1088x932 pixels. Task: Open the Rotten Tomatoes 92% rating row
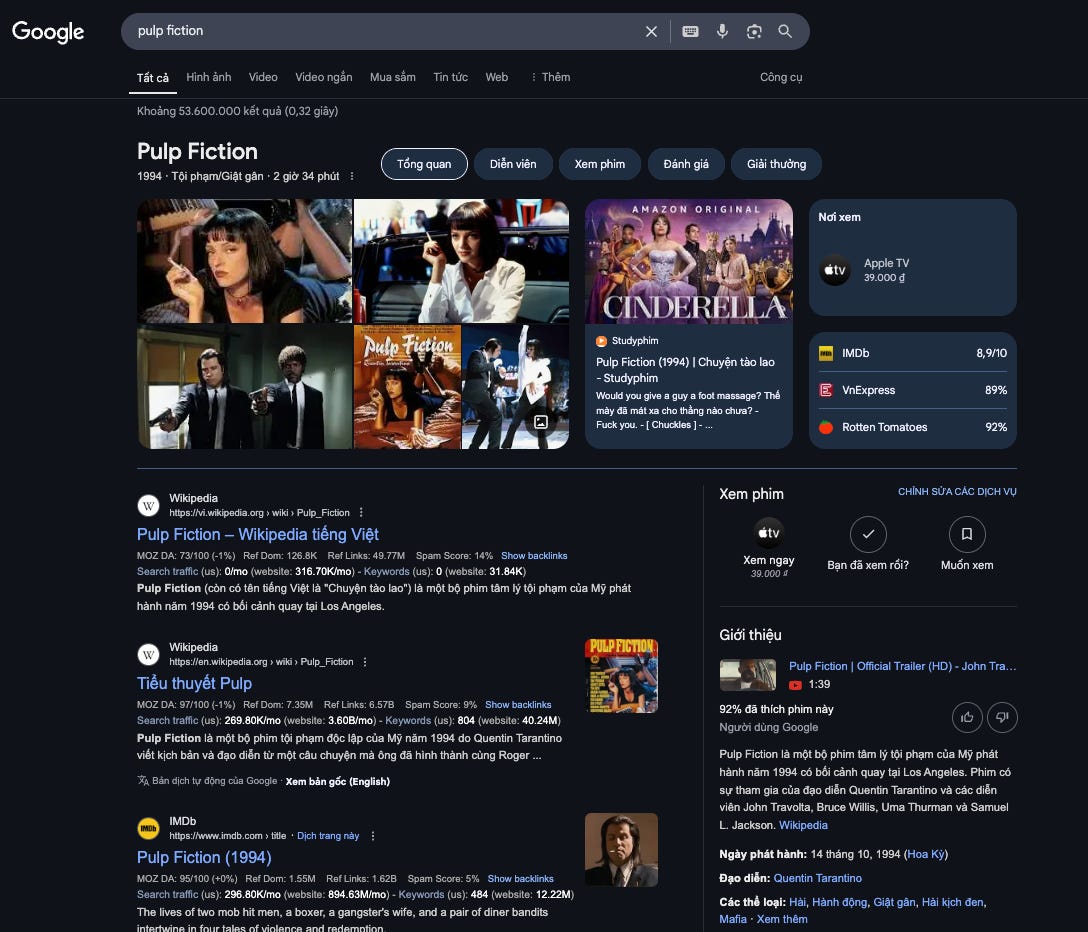[912, 427]
